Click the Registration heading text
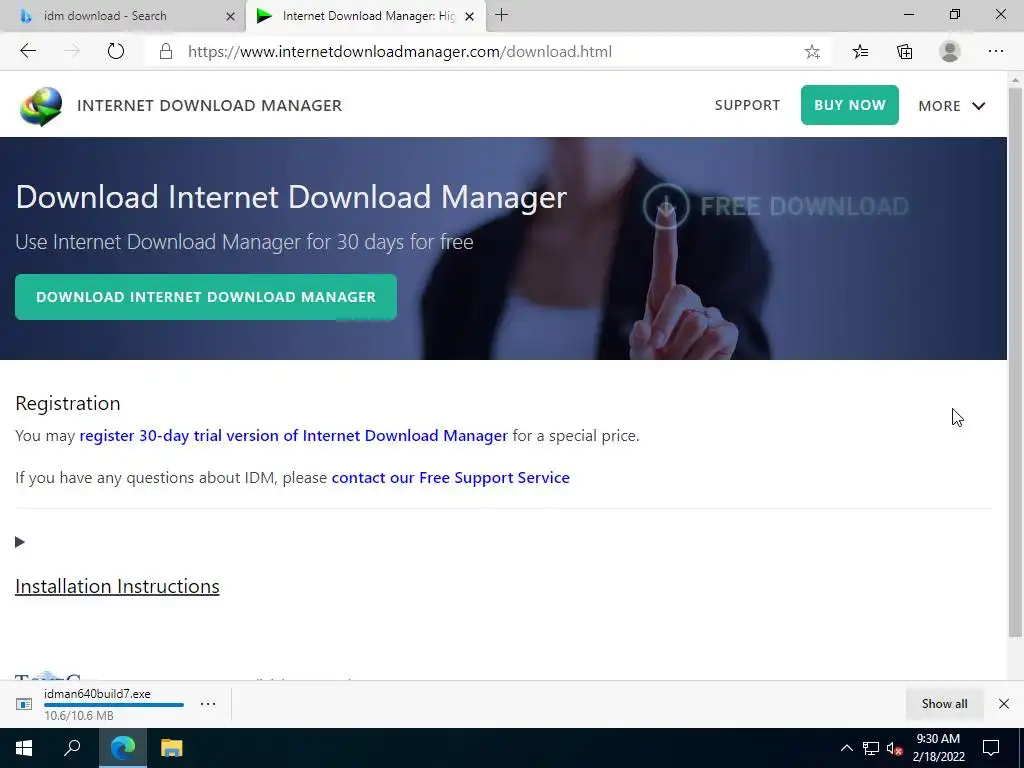The width and height of the screenshot is (1024, 768). (x=68, y=404)
